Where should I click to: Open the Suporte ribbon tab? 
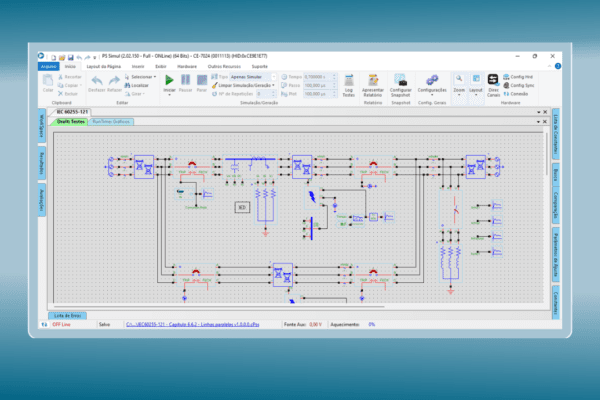point(259,67)
